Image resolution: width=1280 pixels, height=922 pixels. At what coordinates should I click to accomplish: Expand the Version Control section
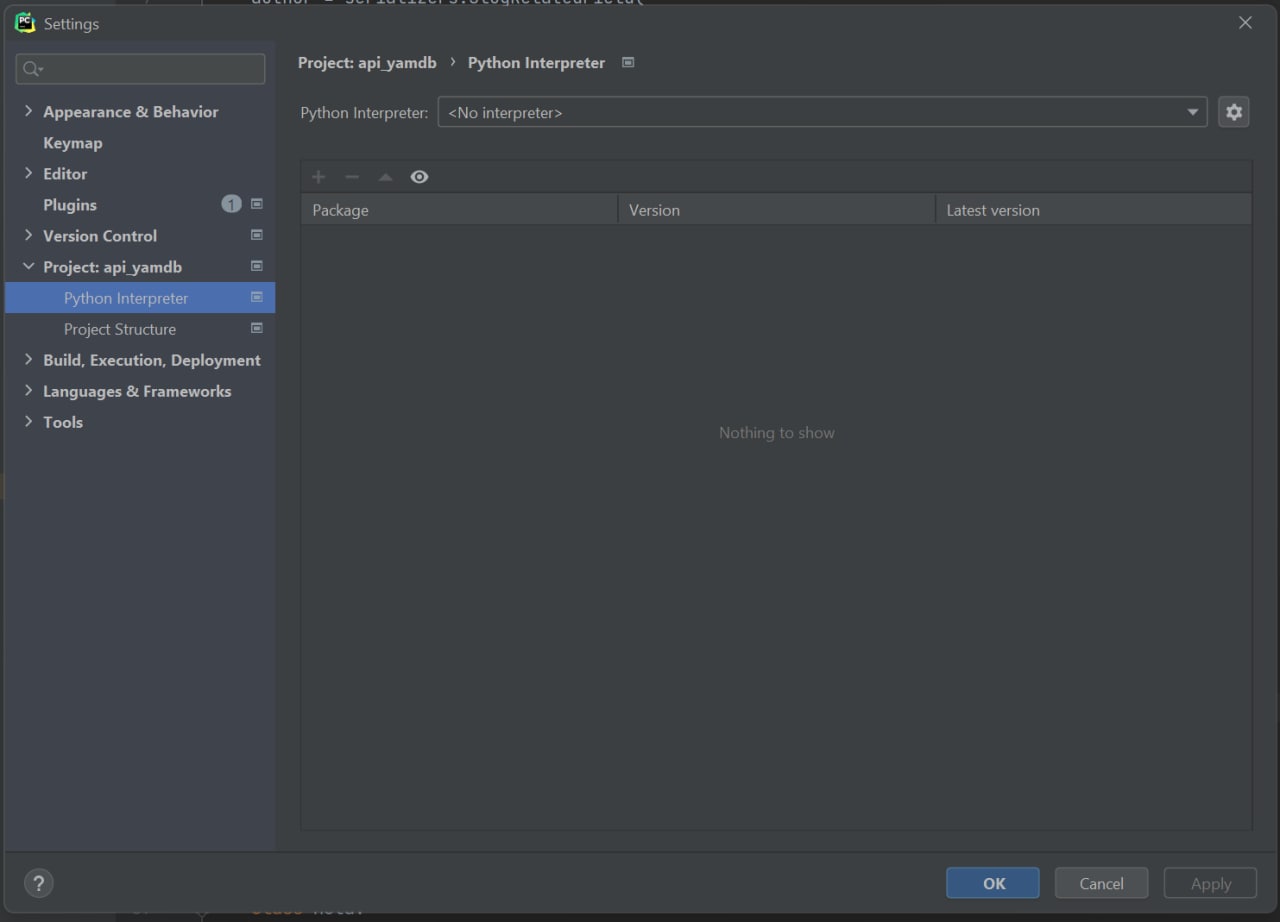(28, 235)
